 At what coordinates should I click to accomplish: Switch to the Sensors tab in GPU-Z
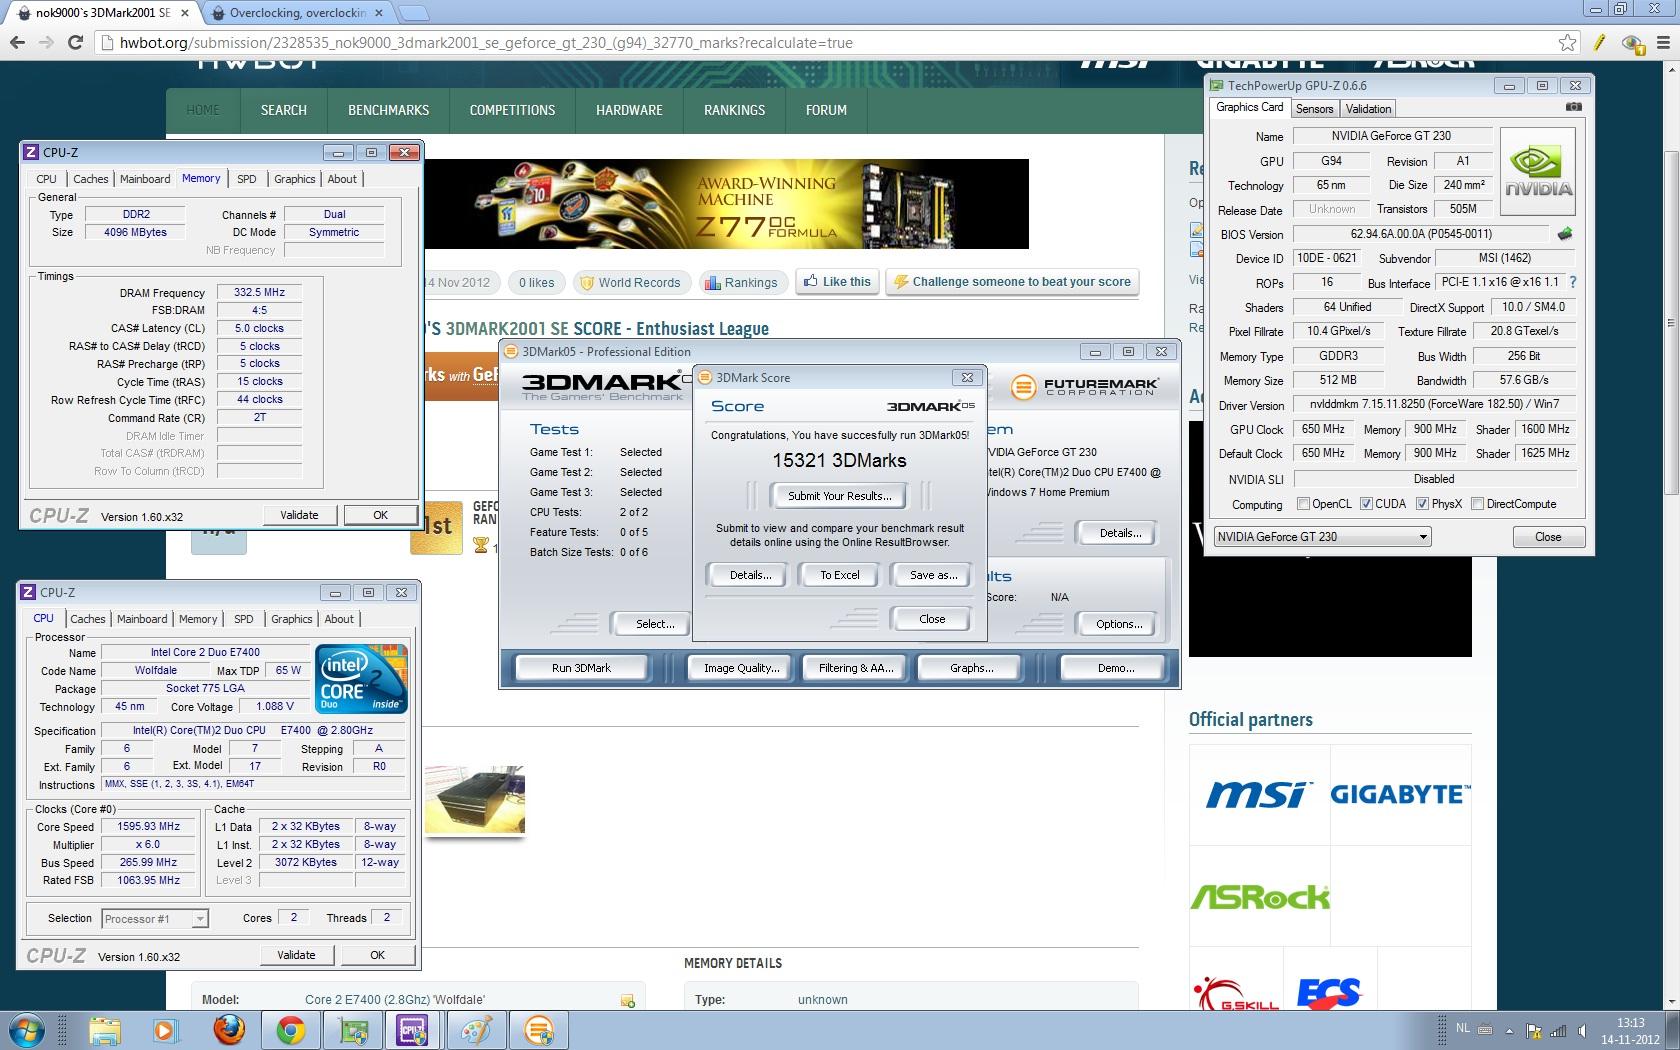(x=1314, y=109)
